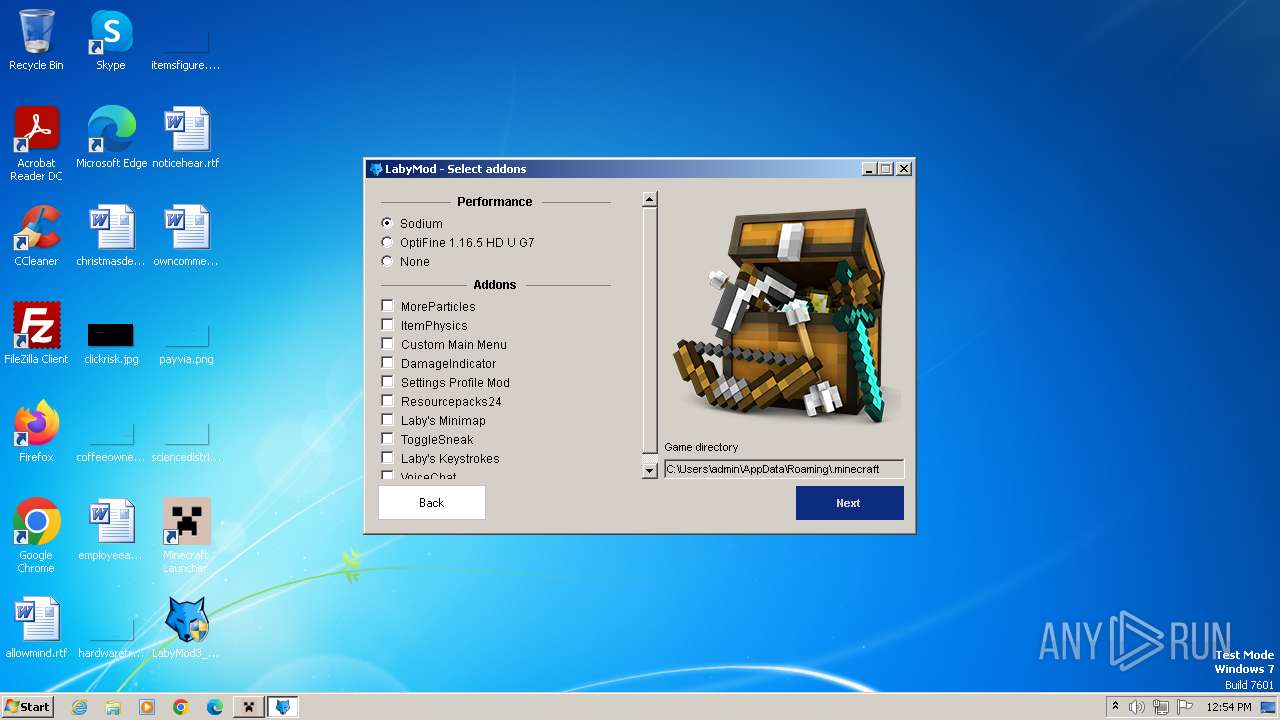Viewport: 1280px width, 720px height.
Task: Select the FileZilla Client desktop icon
Action: point(36,335)
